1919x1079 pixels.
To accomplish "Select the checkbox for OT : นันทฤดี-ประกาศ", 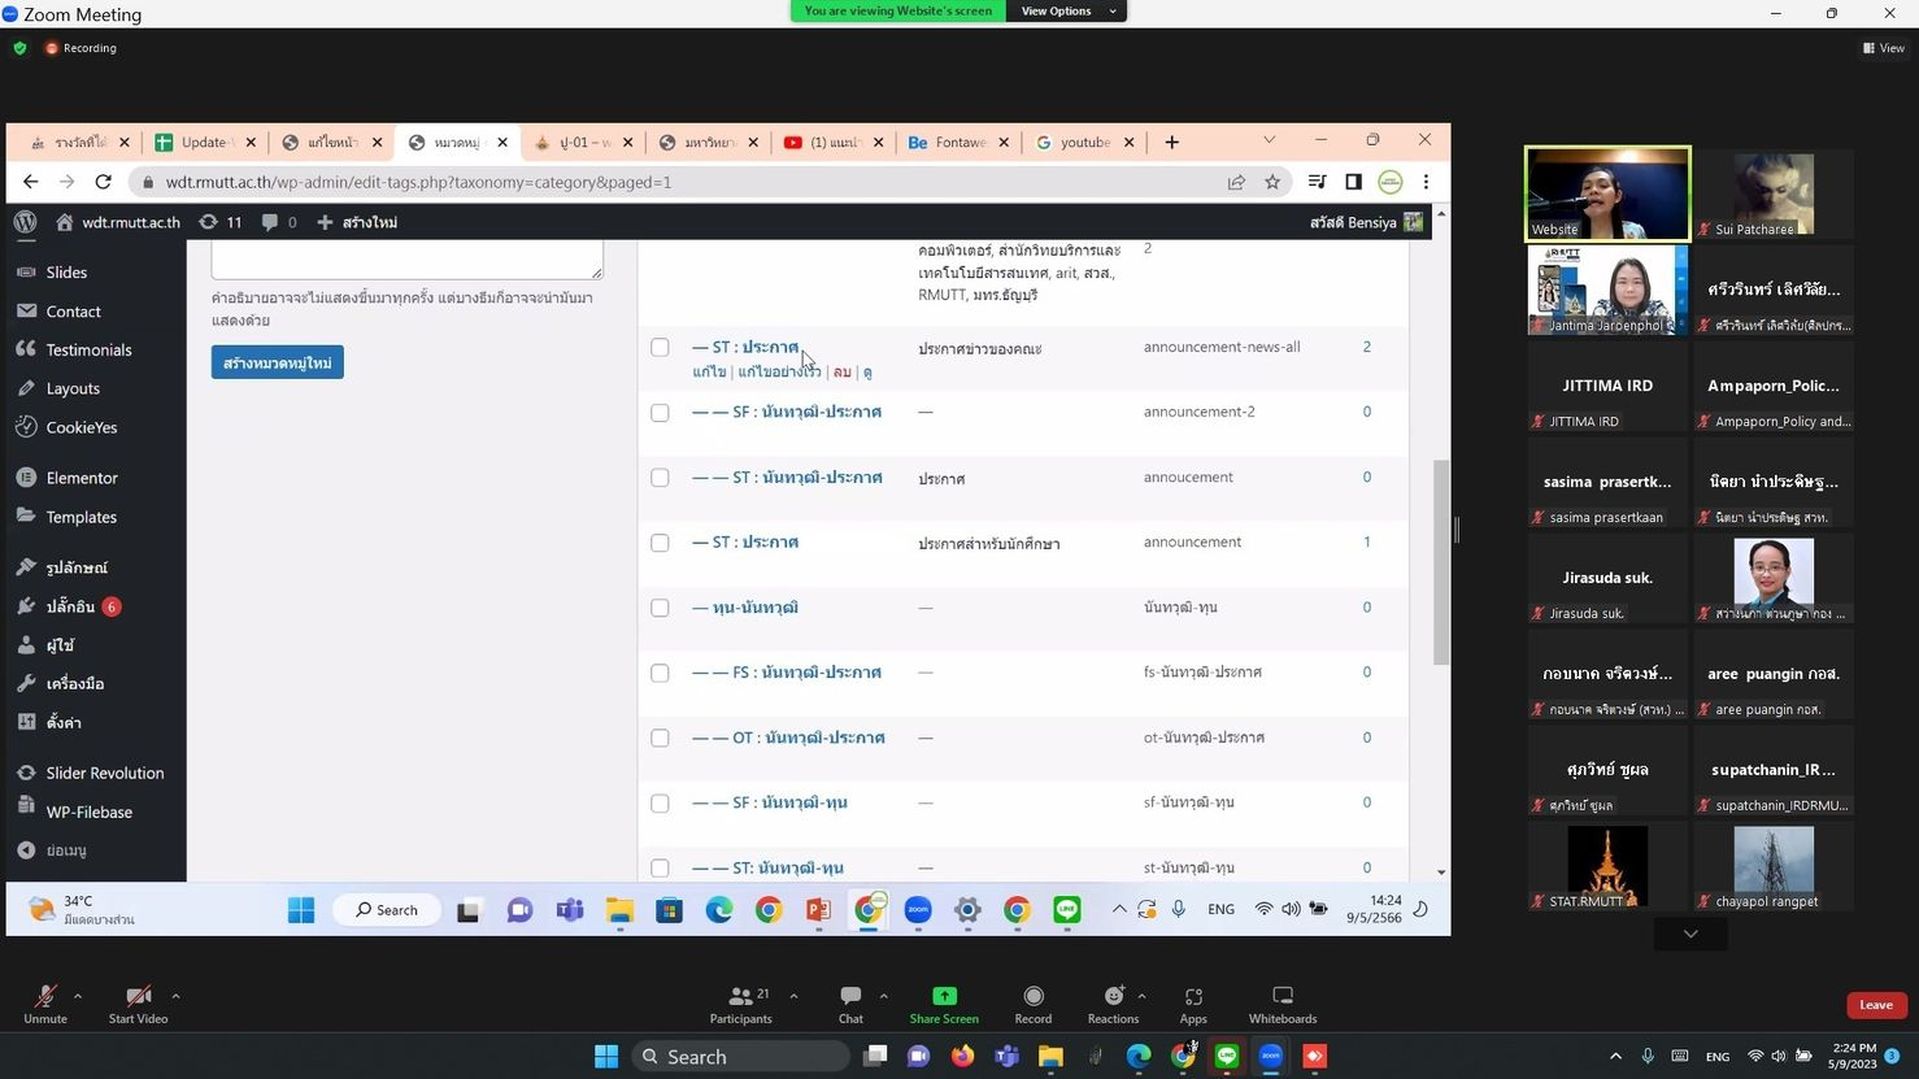I will 660,738.
